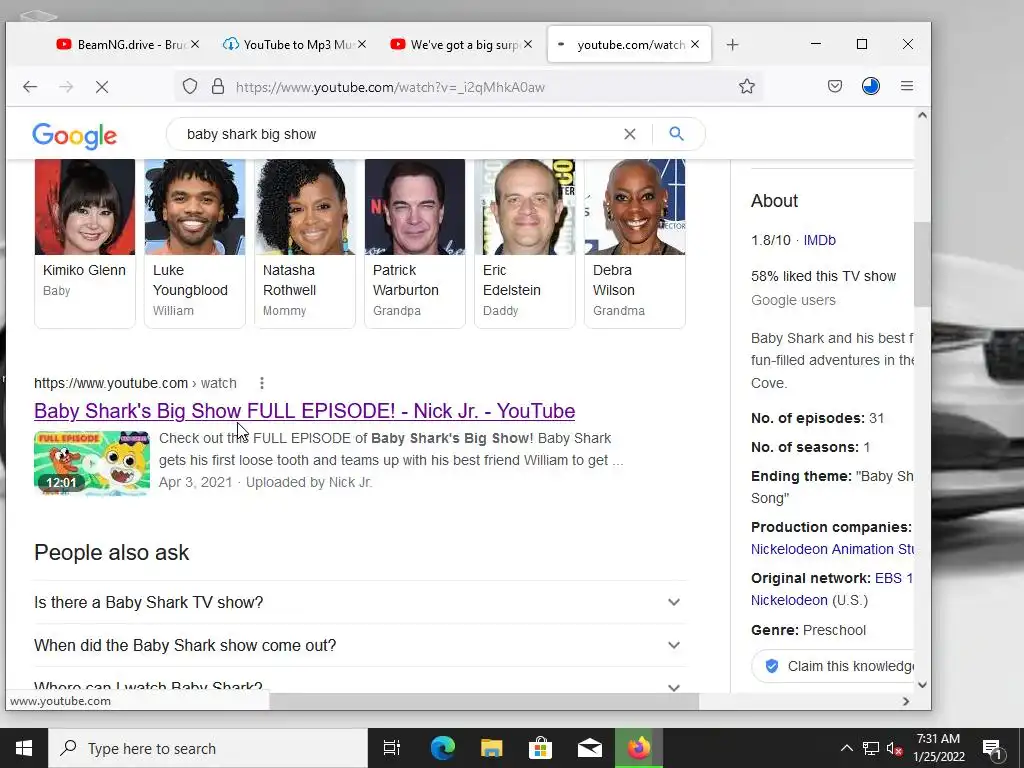Open the IMDb rating link
The height and width of the screenshot is (768, 1024).
click(x=820, y=240)
